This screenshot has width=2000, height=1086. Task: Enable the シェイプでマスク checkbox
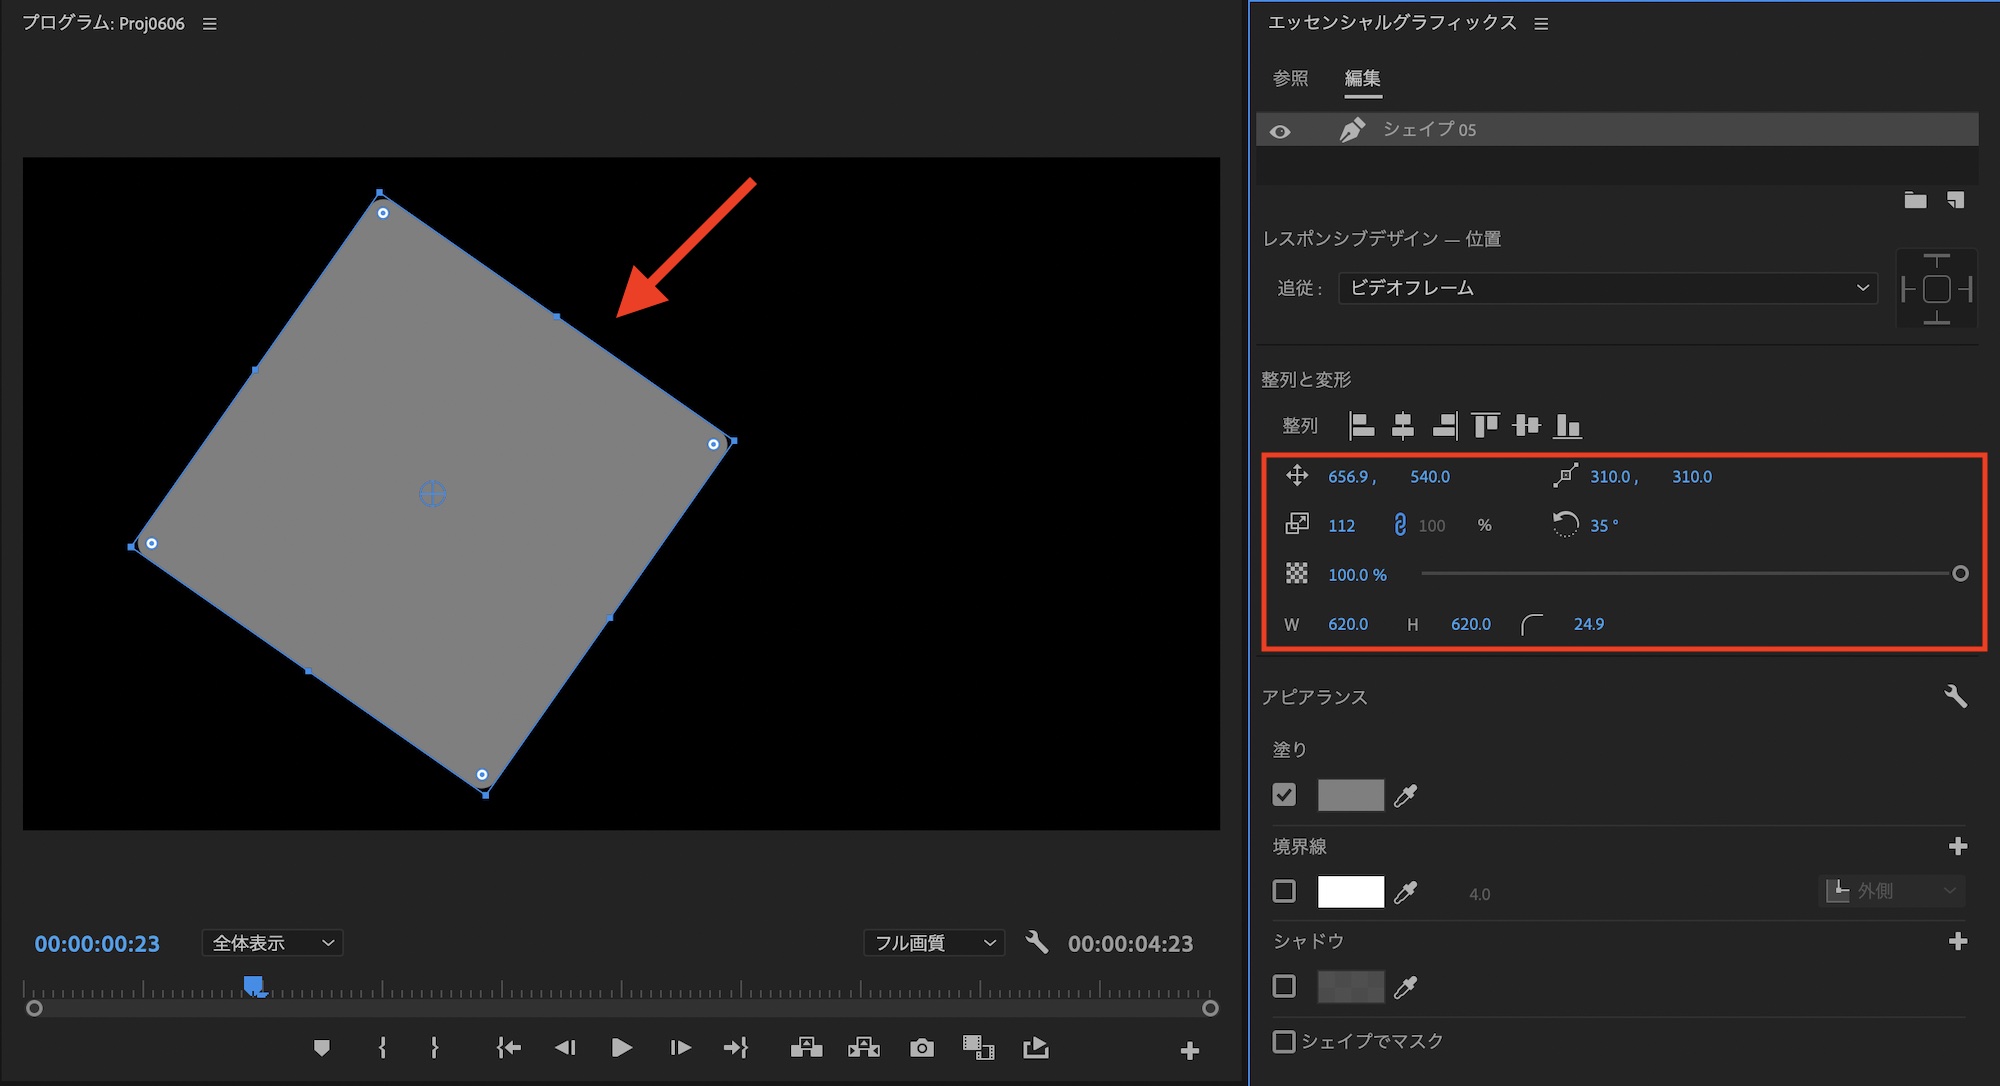pos(1284,1041)
